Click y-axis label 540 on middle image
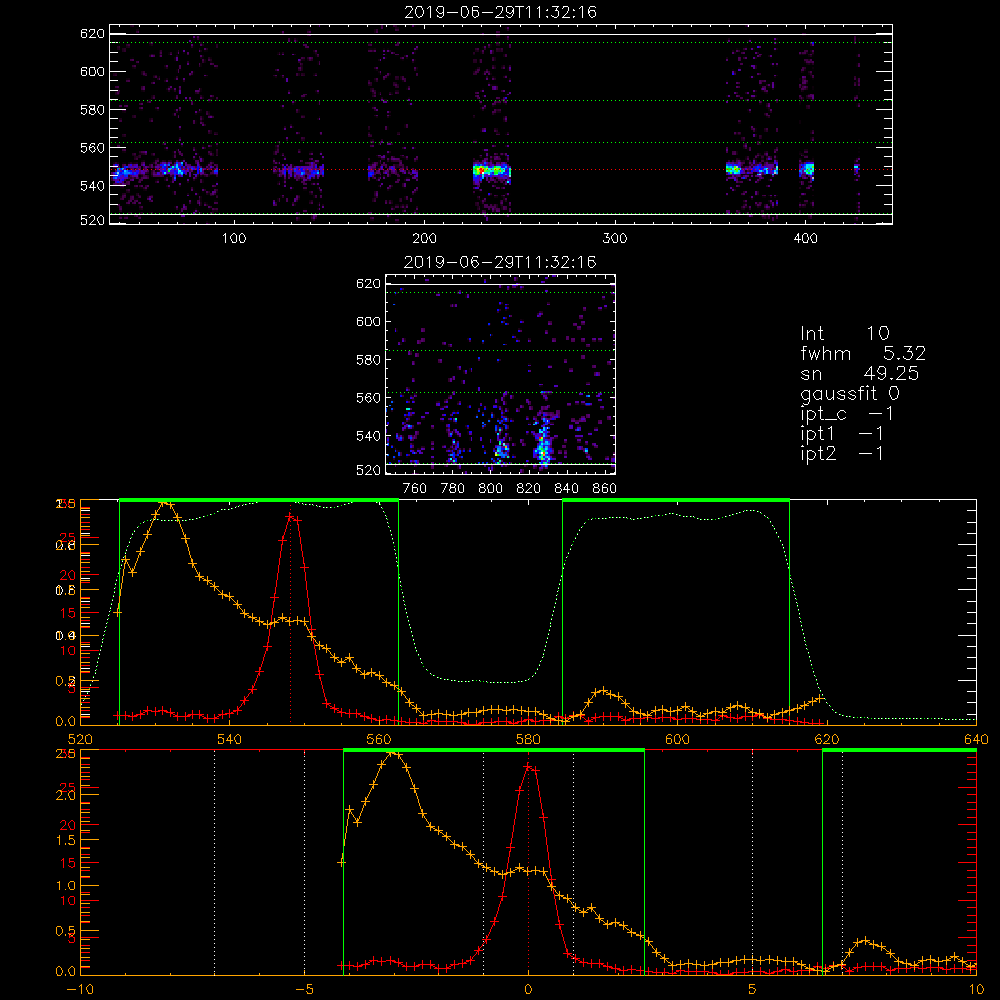This screenshot has height=1000, width=1000. click(x=369, y=436)
